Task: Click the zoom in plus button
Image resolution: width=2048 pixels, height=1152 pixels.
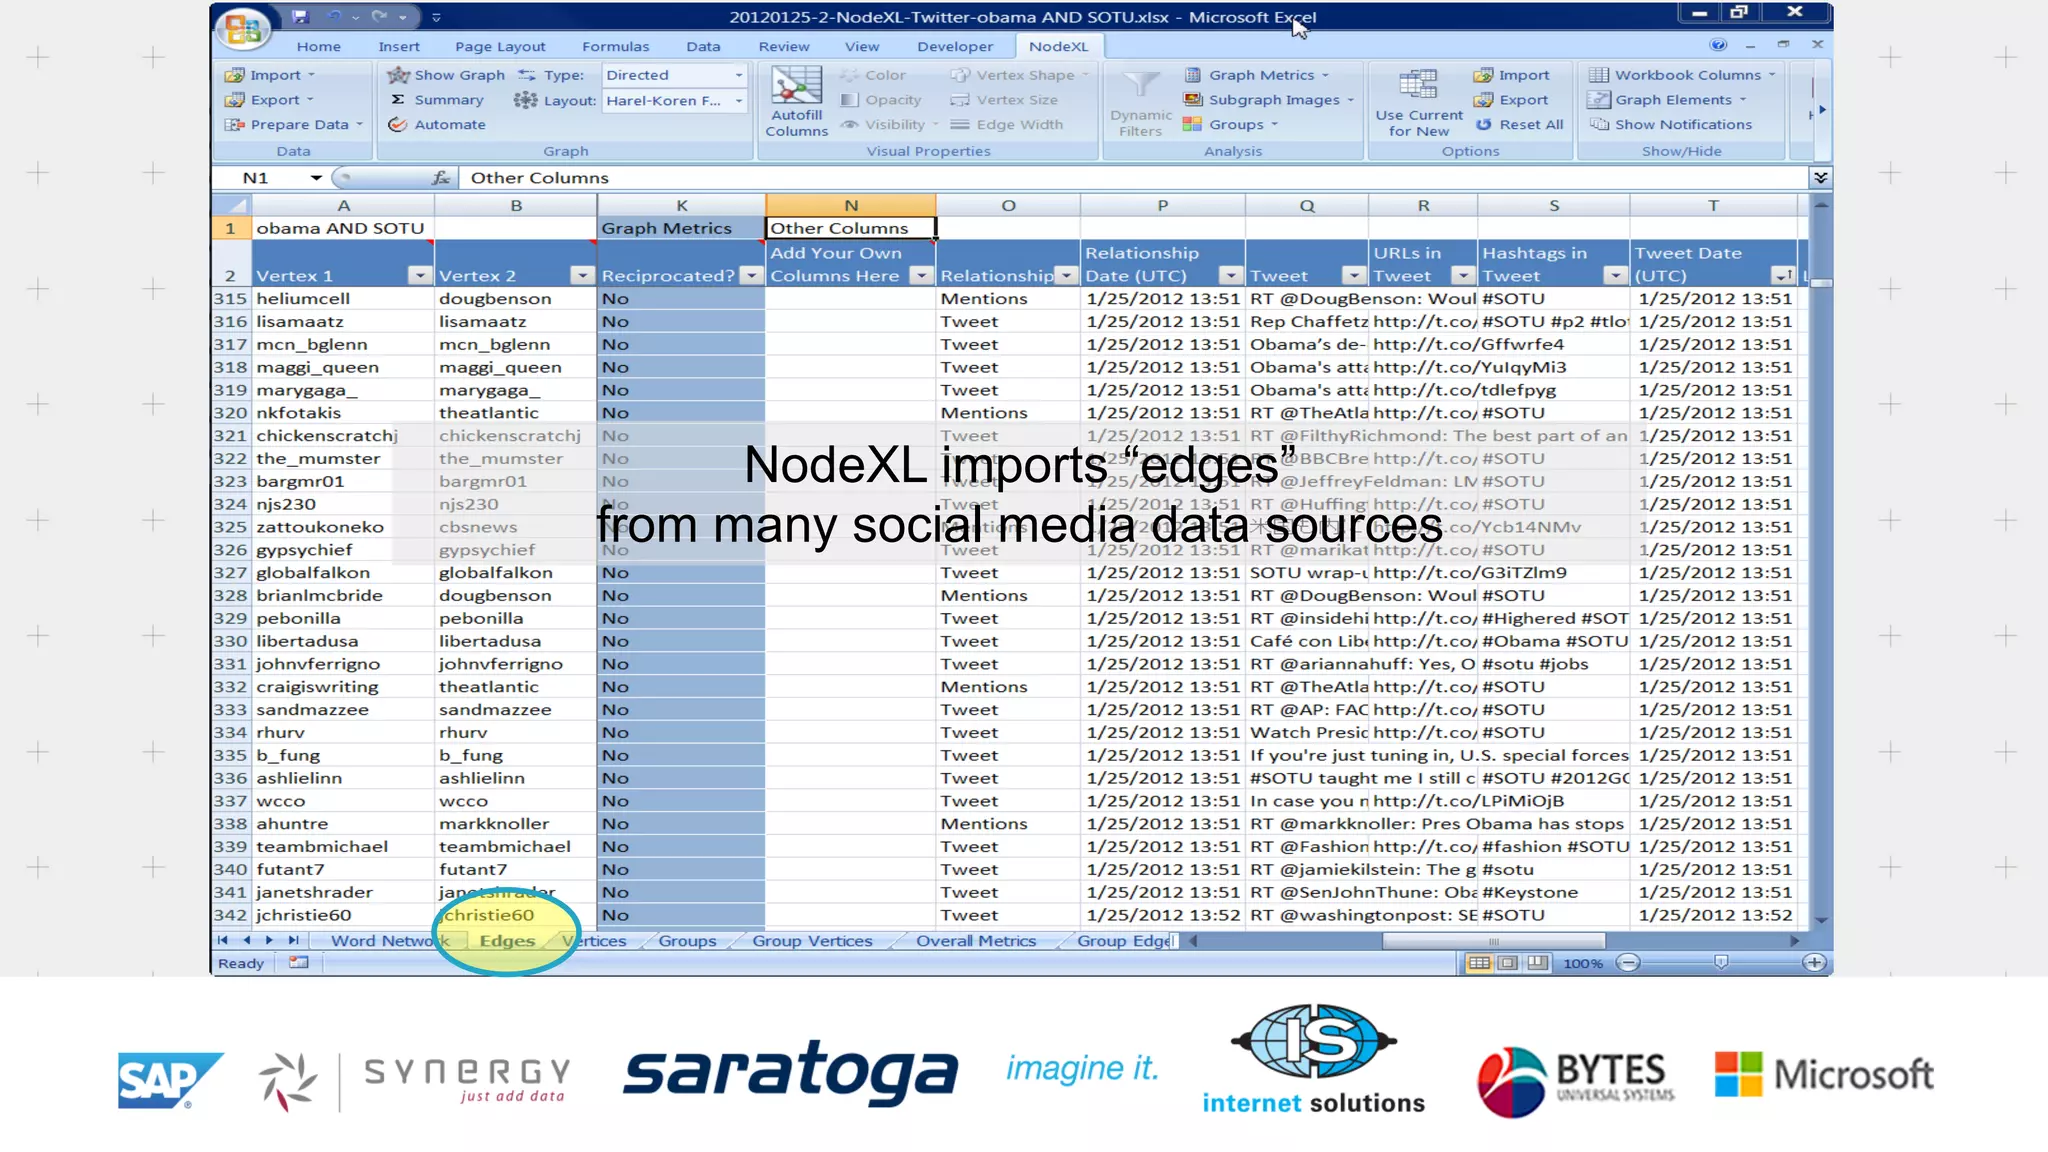Action: coord(1814,963)
